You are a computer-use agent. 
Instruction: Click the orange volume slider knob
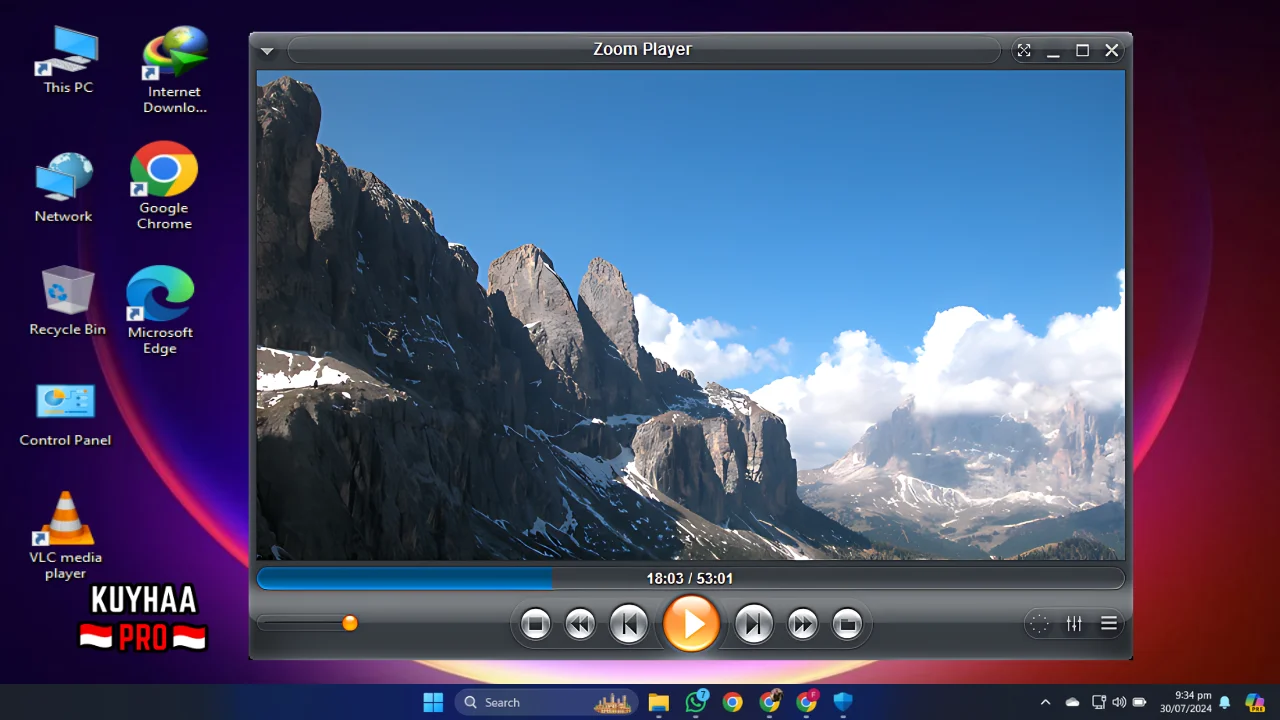click(349, 623)
